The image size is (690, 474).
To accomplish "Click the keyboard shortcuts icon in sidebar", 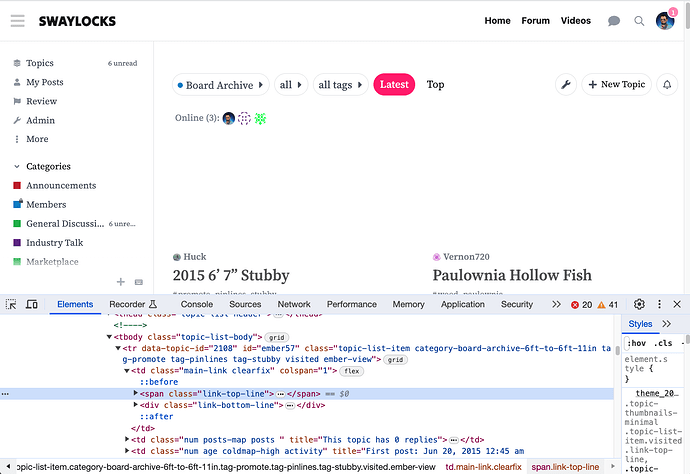I will [x=139, y=282].
